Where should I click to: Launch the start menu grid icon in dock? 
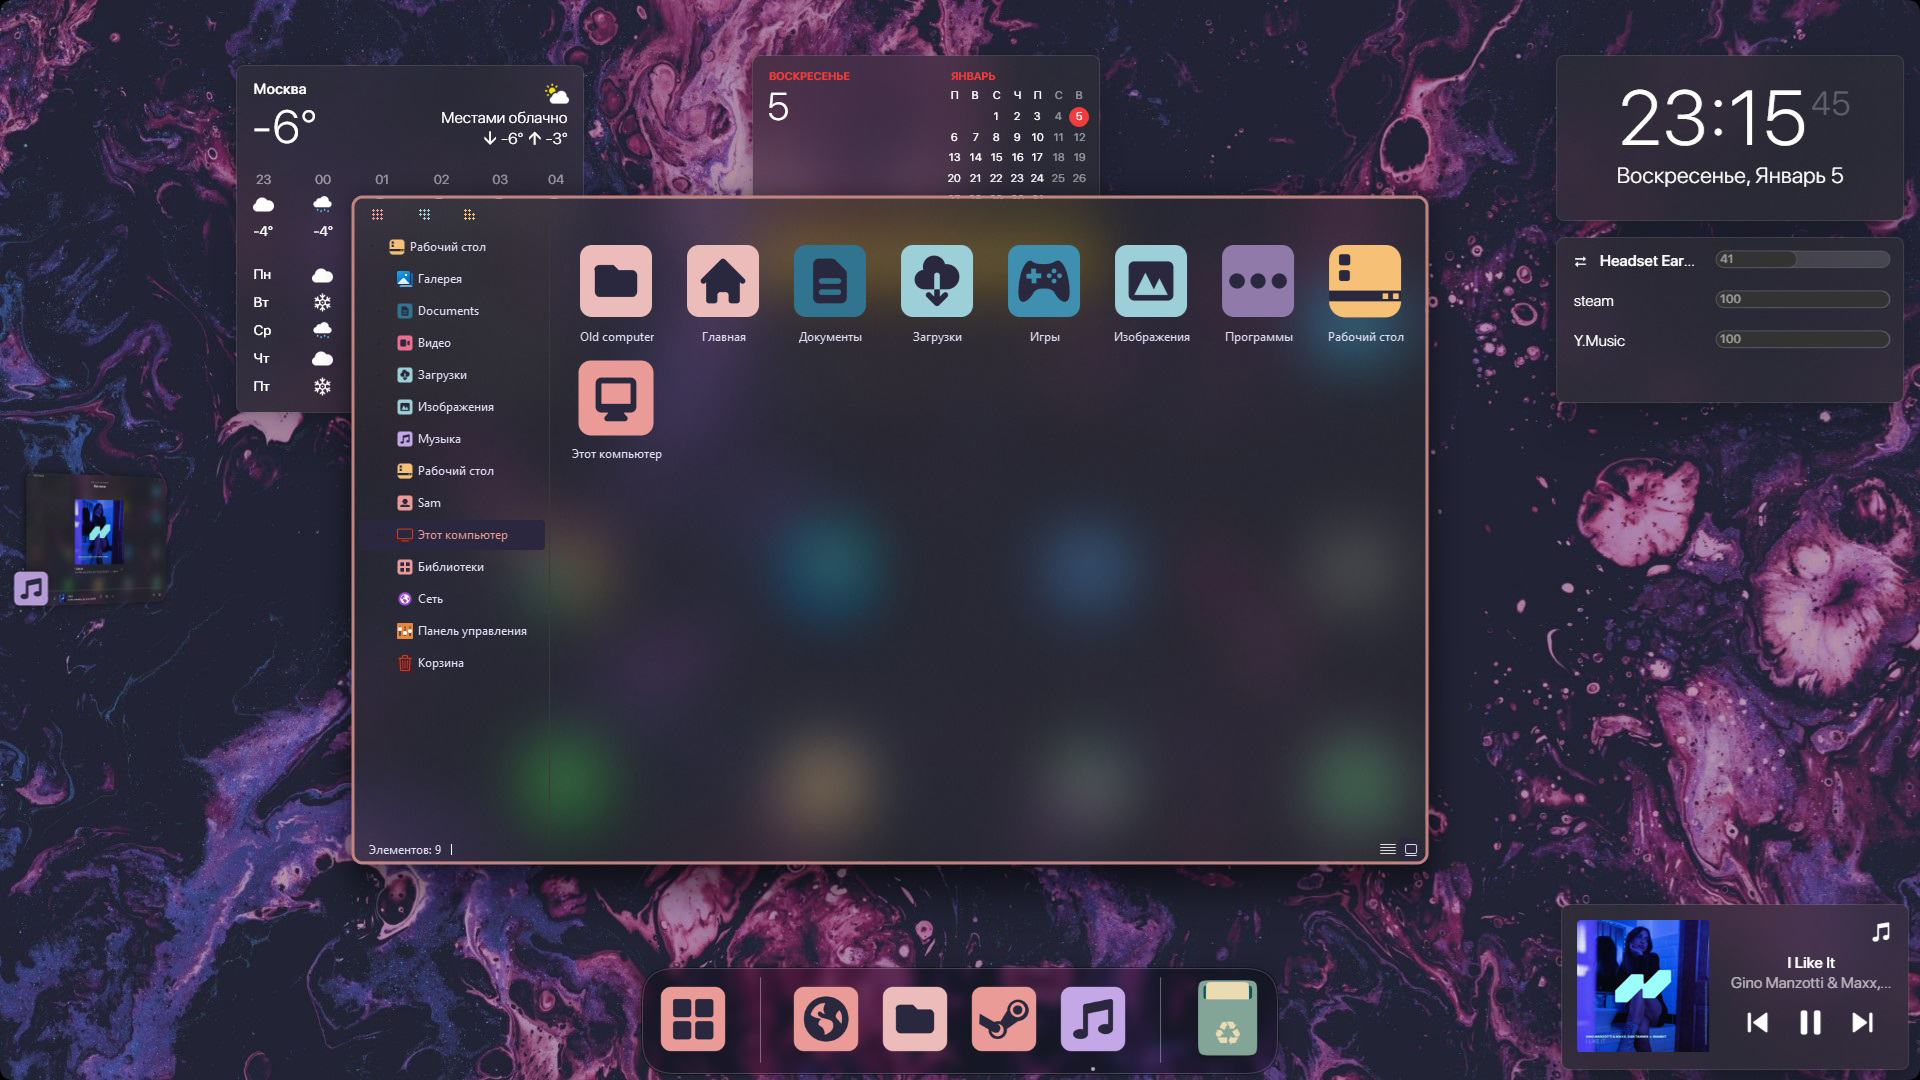[693, 1019]
